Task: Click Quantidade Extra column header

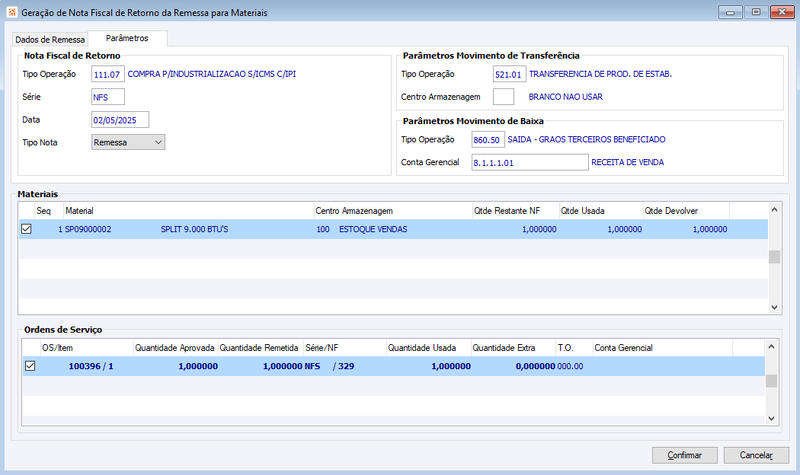Action: coord(513,347)
